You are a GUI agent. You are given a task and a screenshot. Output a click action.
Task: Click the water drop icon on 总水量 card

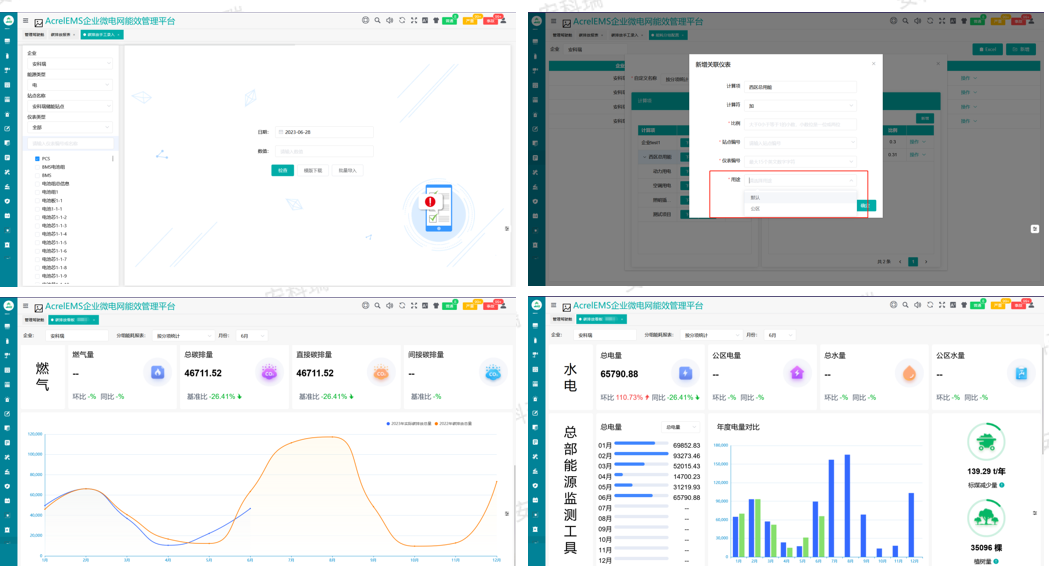909,372
